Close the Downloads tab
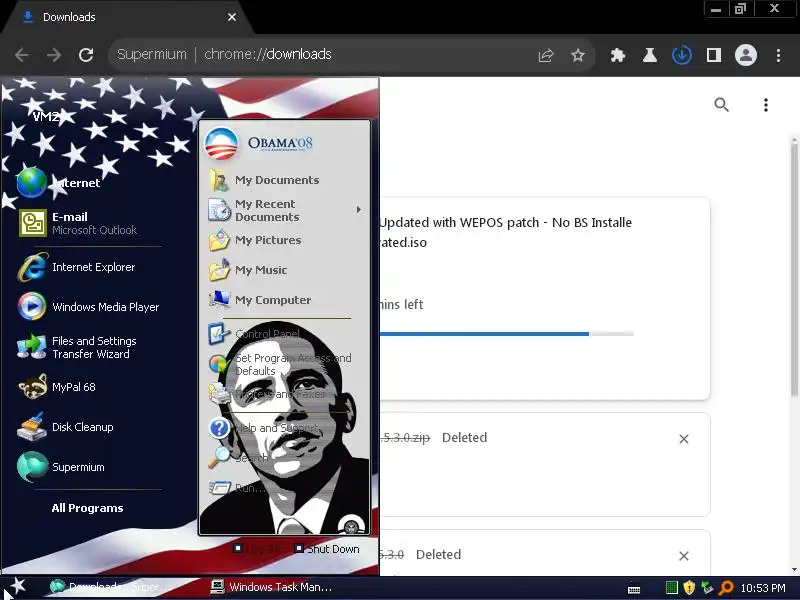800x600 pixels. 232,17
